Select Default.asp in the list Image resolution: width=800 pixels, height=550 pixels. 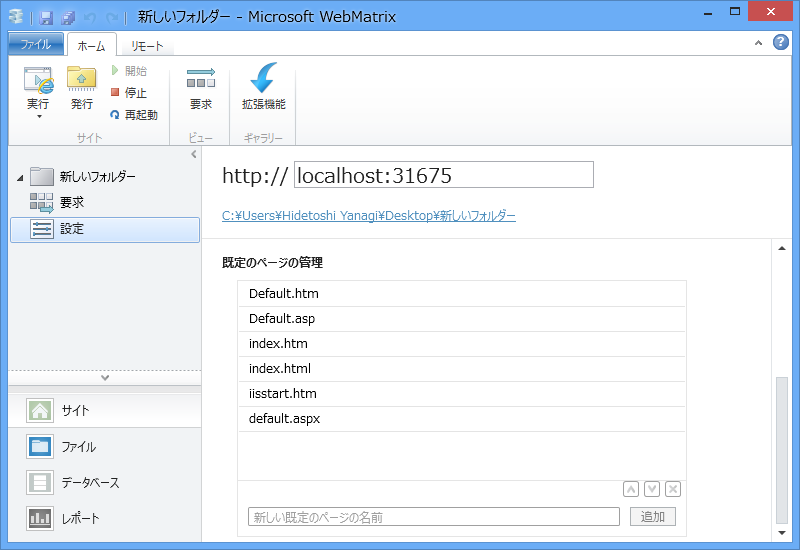462,319
